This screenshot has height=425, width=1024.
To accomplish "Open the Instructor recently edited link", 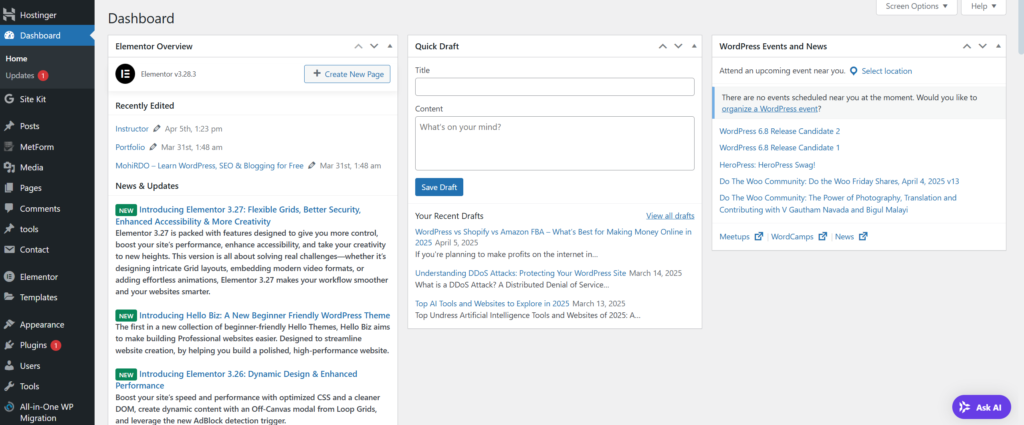I will [132, 129].
